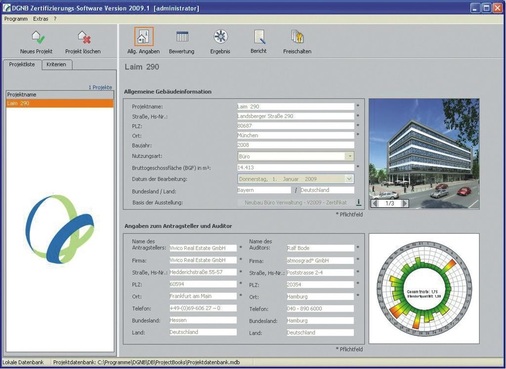Click the PLZ field showing 80687

pyautogui.click(x=295, y=126)
